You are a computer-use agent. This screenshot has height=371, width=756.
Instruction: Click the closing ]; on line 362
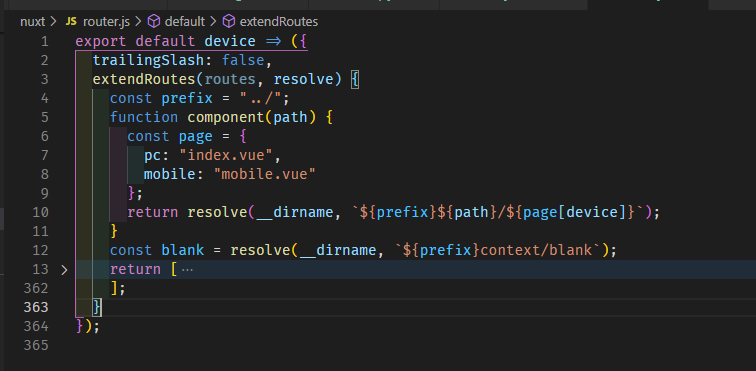(118, 289)
